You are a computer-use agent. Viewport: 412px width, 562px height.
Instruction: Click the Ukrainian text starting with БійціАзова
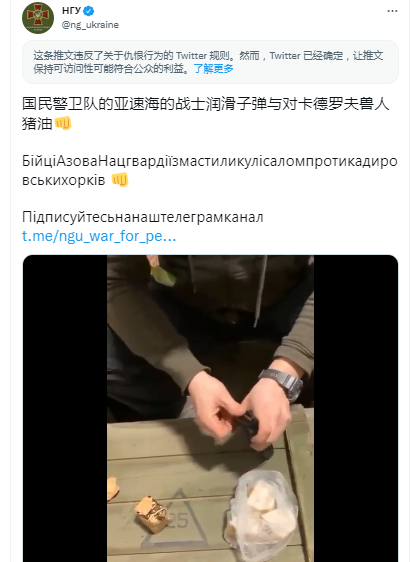(x=209, y=171)
